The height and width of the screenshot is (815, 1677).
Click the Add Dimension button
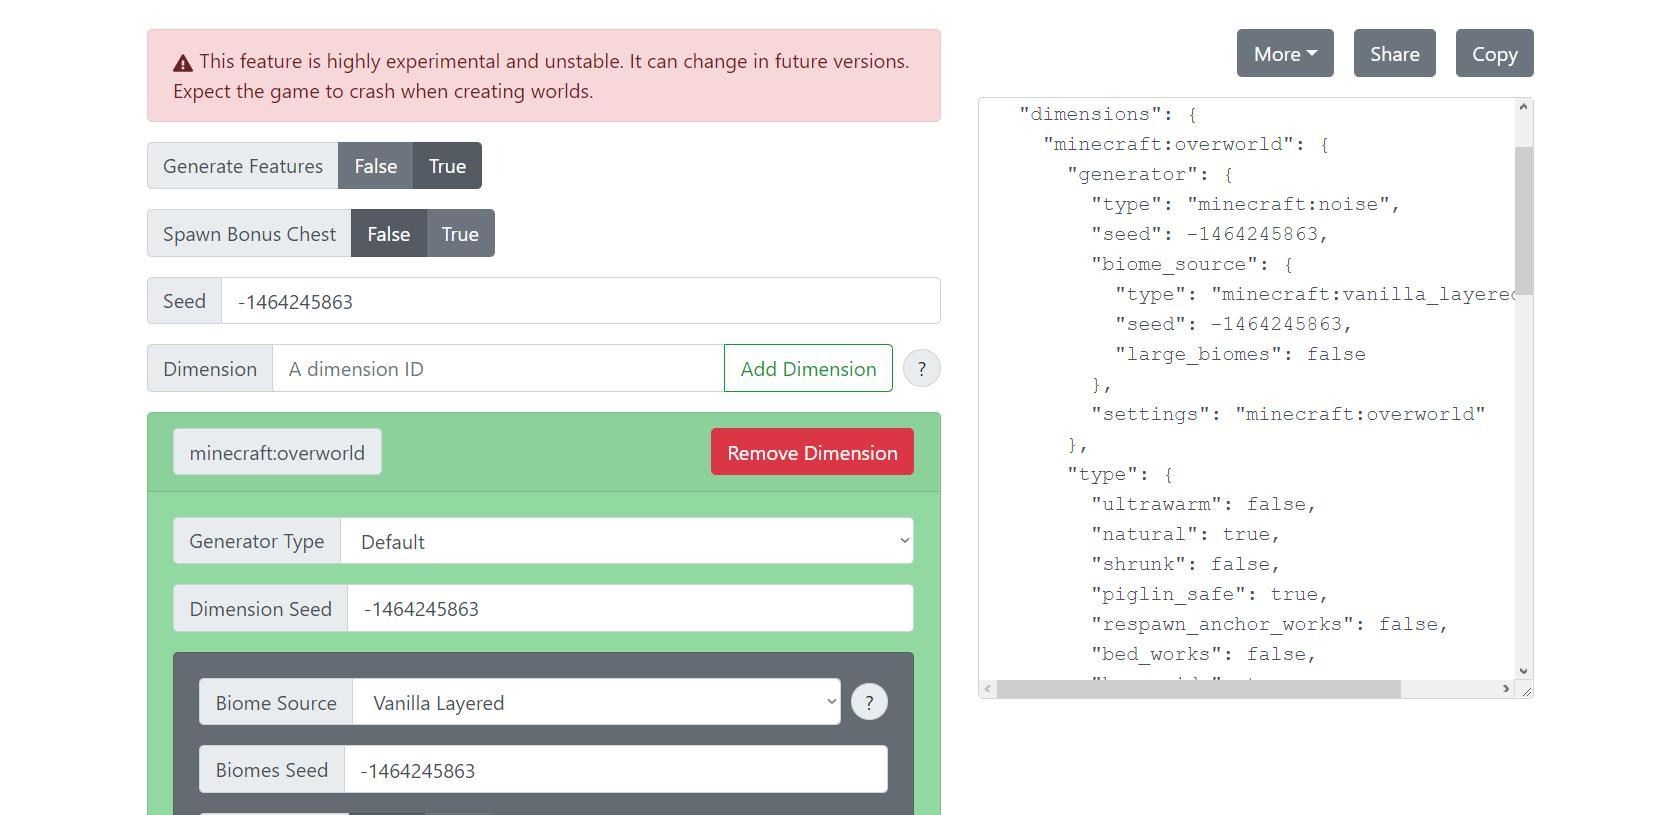(x=808, y=369)
